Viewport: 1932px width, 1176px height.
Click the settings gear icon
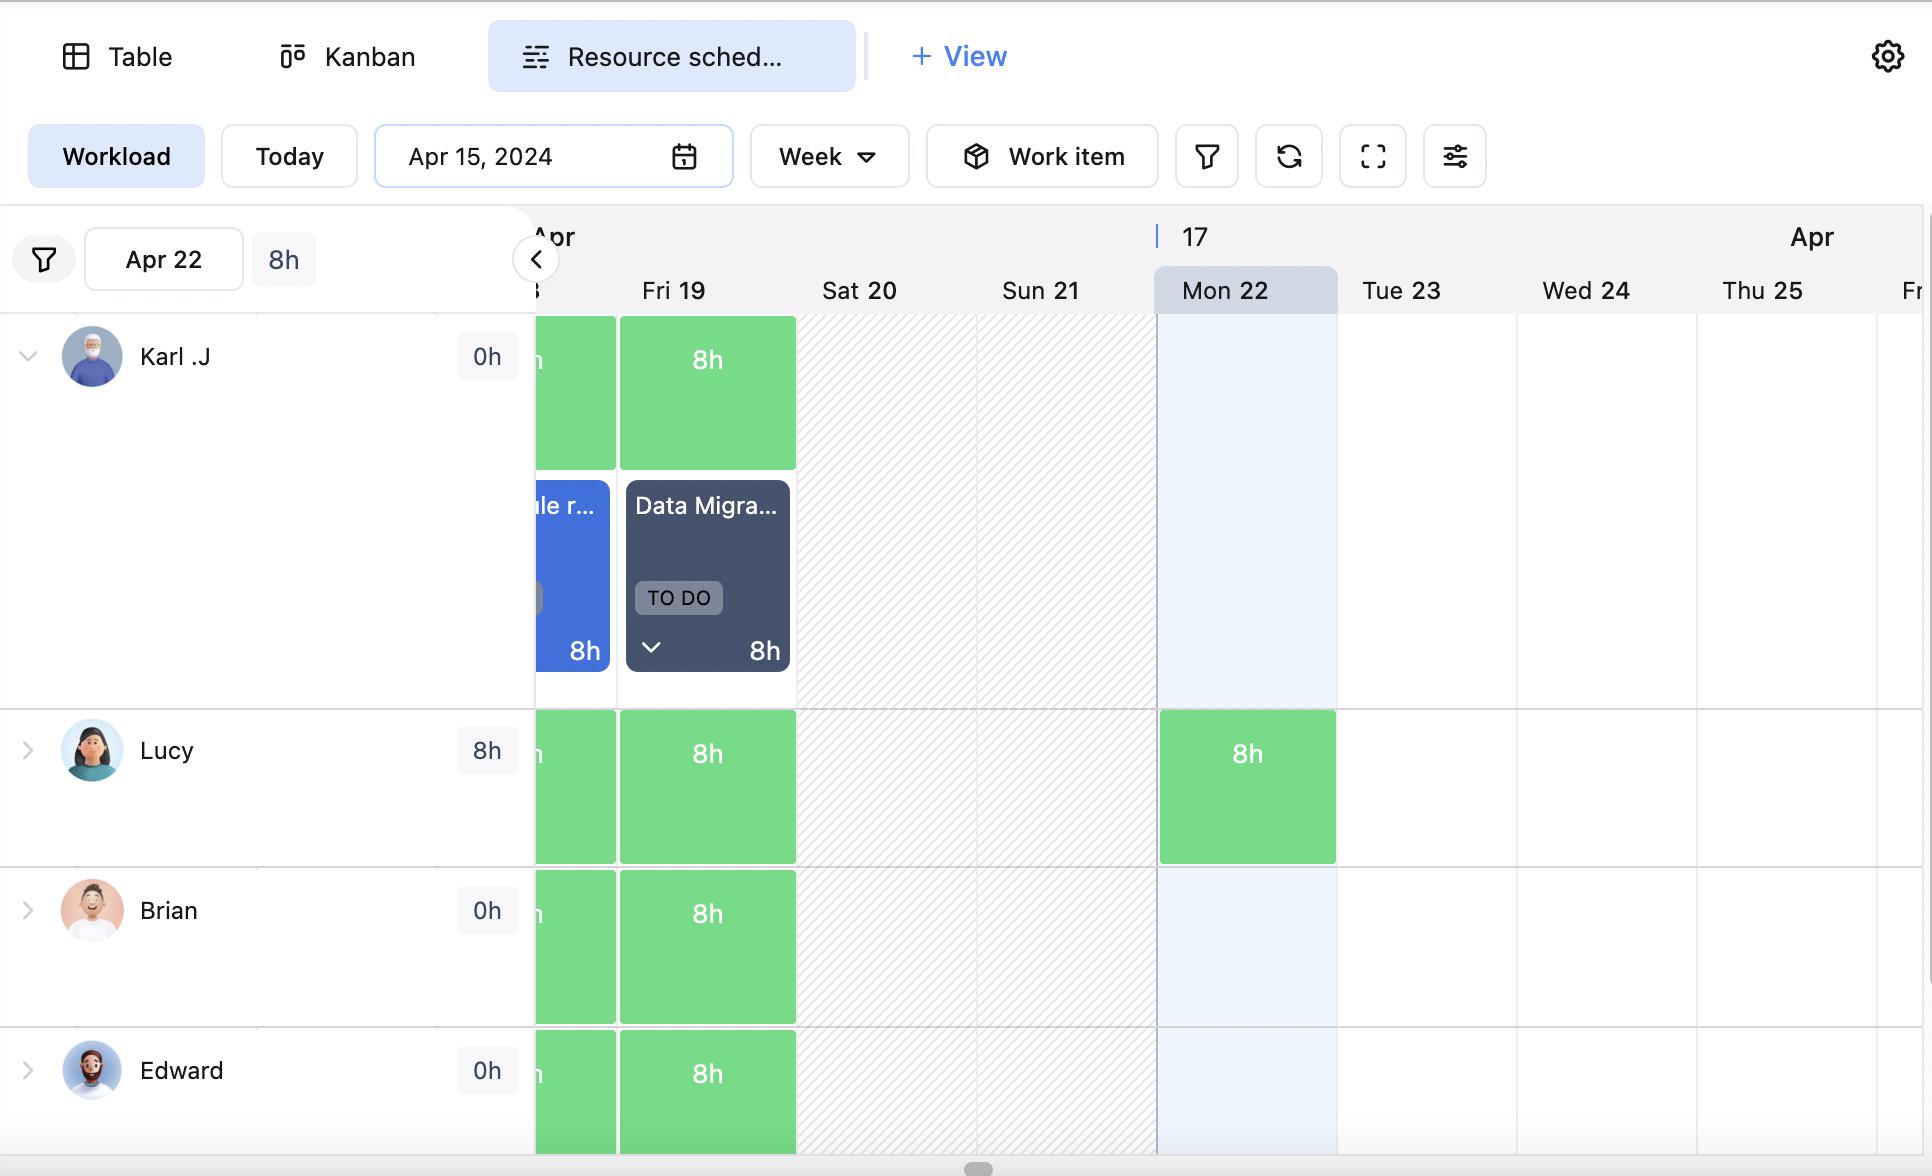tap(1887, 56)
